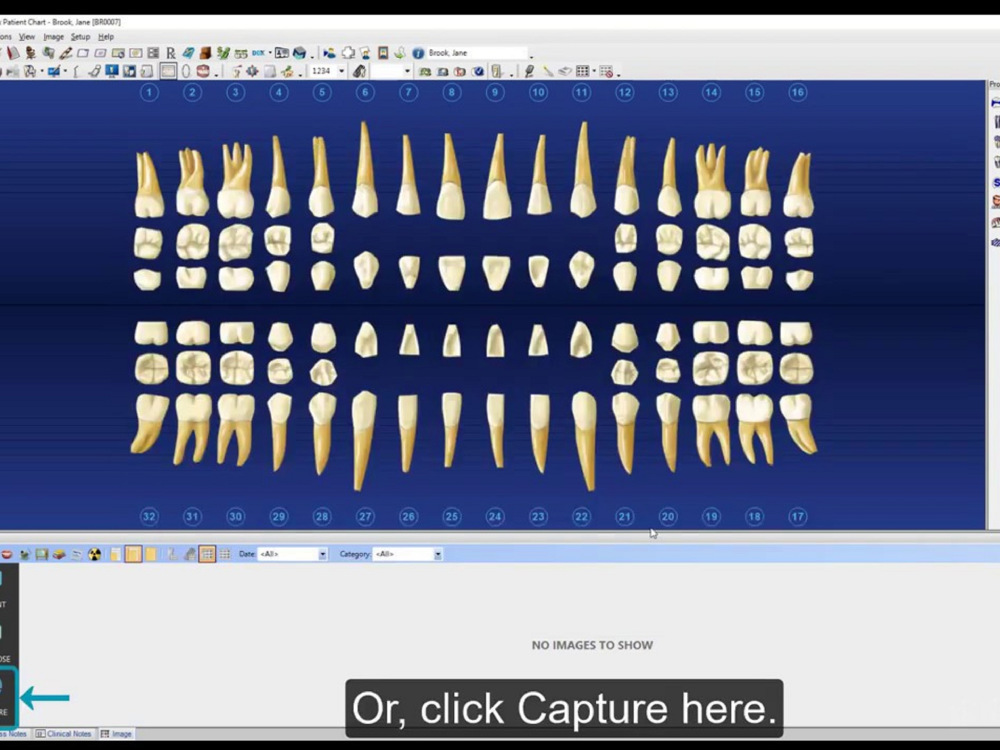Screen dimensions: 1000x750
Task: Open the dropdown arrow beside DDX icon
Action: (270, 53)
